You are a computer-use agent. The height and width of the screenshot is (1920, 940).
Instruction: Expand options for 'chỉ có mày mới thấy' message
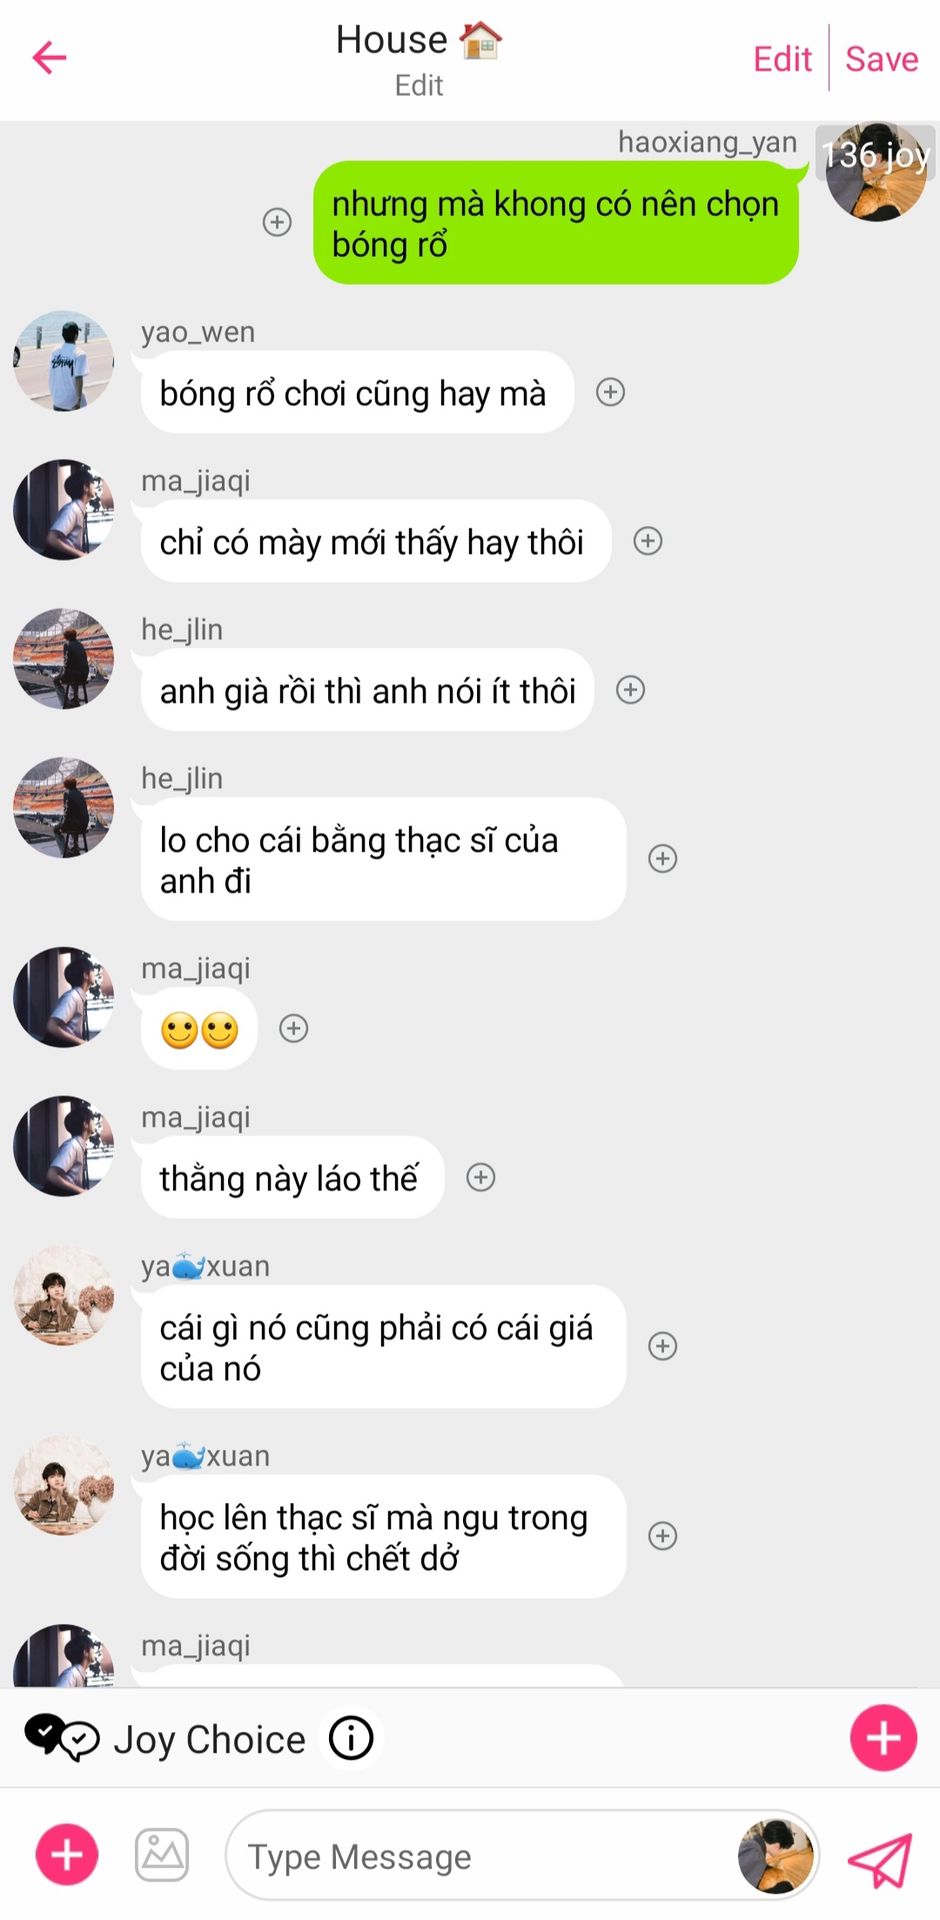coord(648,541)
